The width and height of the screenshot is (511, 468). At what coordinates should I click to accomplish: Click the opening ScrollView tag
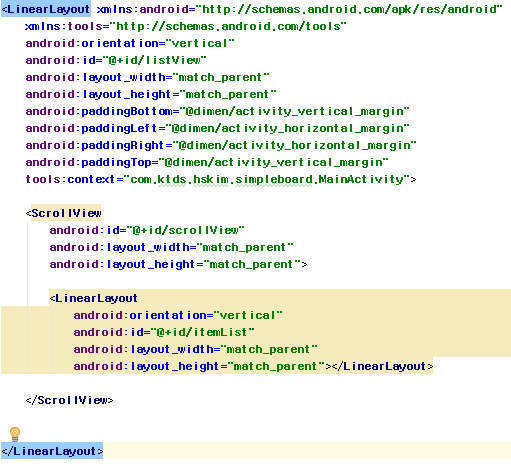point(63,213)
